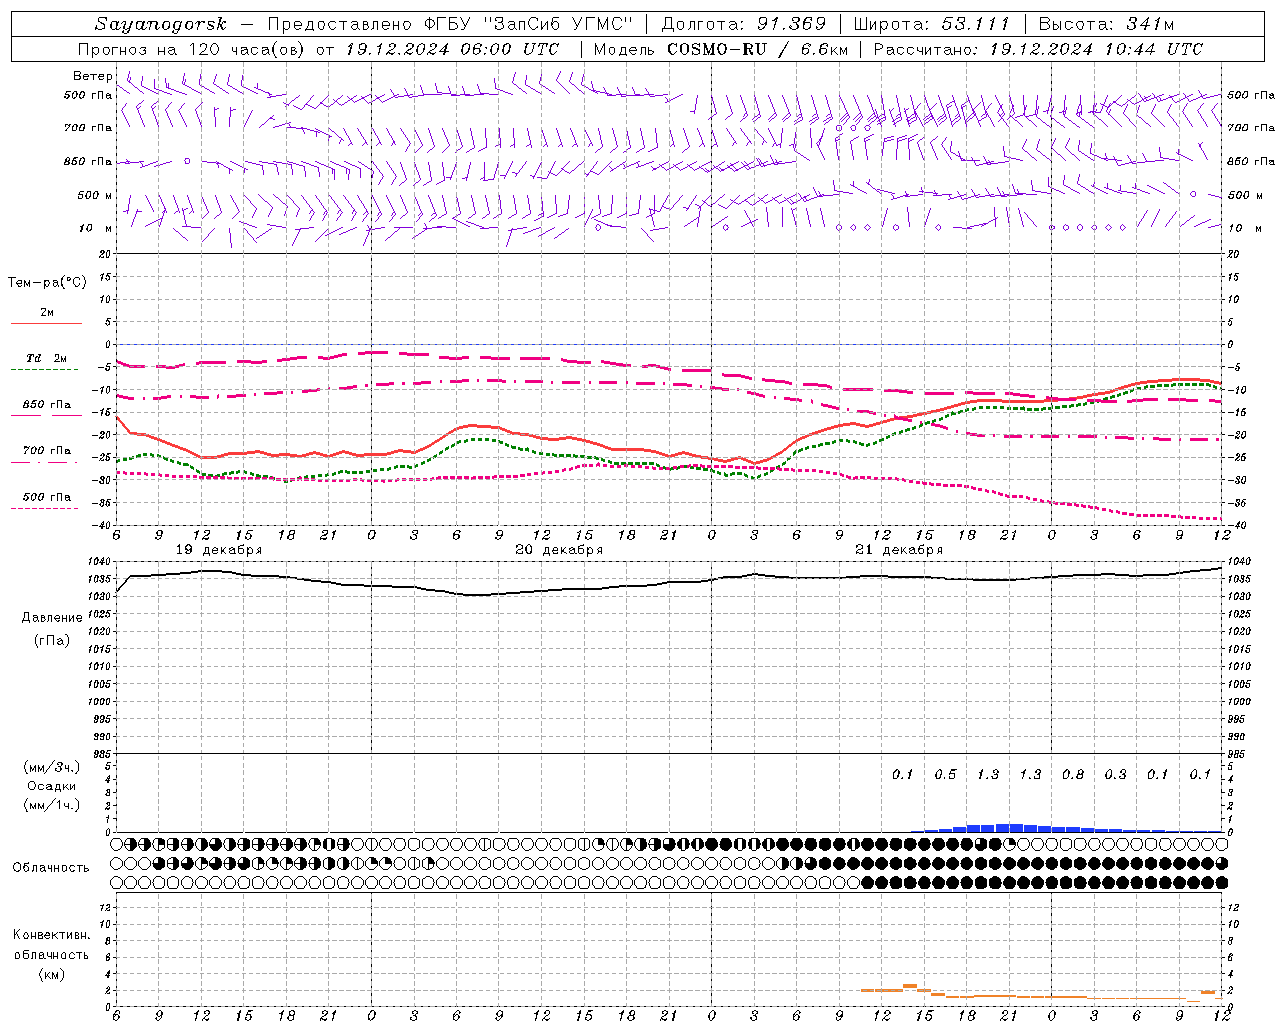This screenshot has height=1024, width=1280.
Task: Click the 'Облачность' cloud cover label
Action: click(51, 868)
